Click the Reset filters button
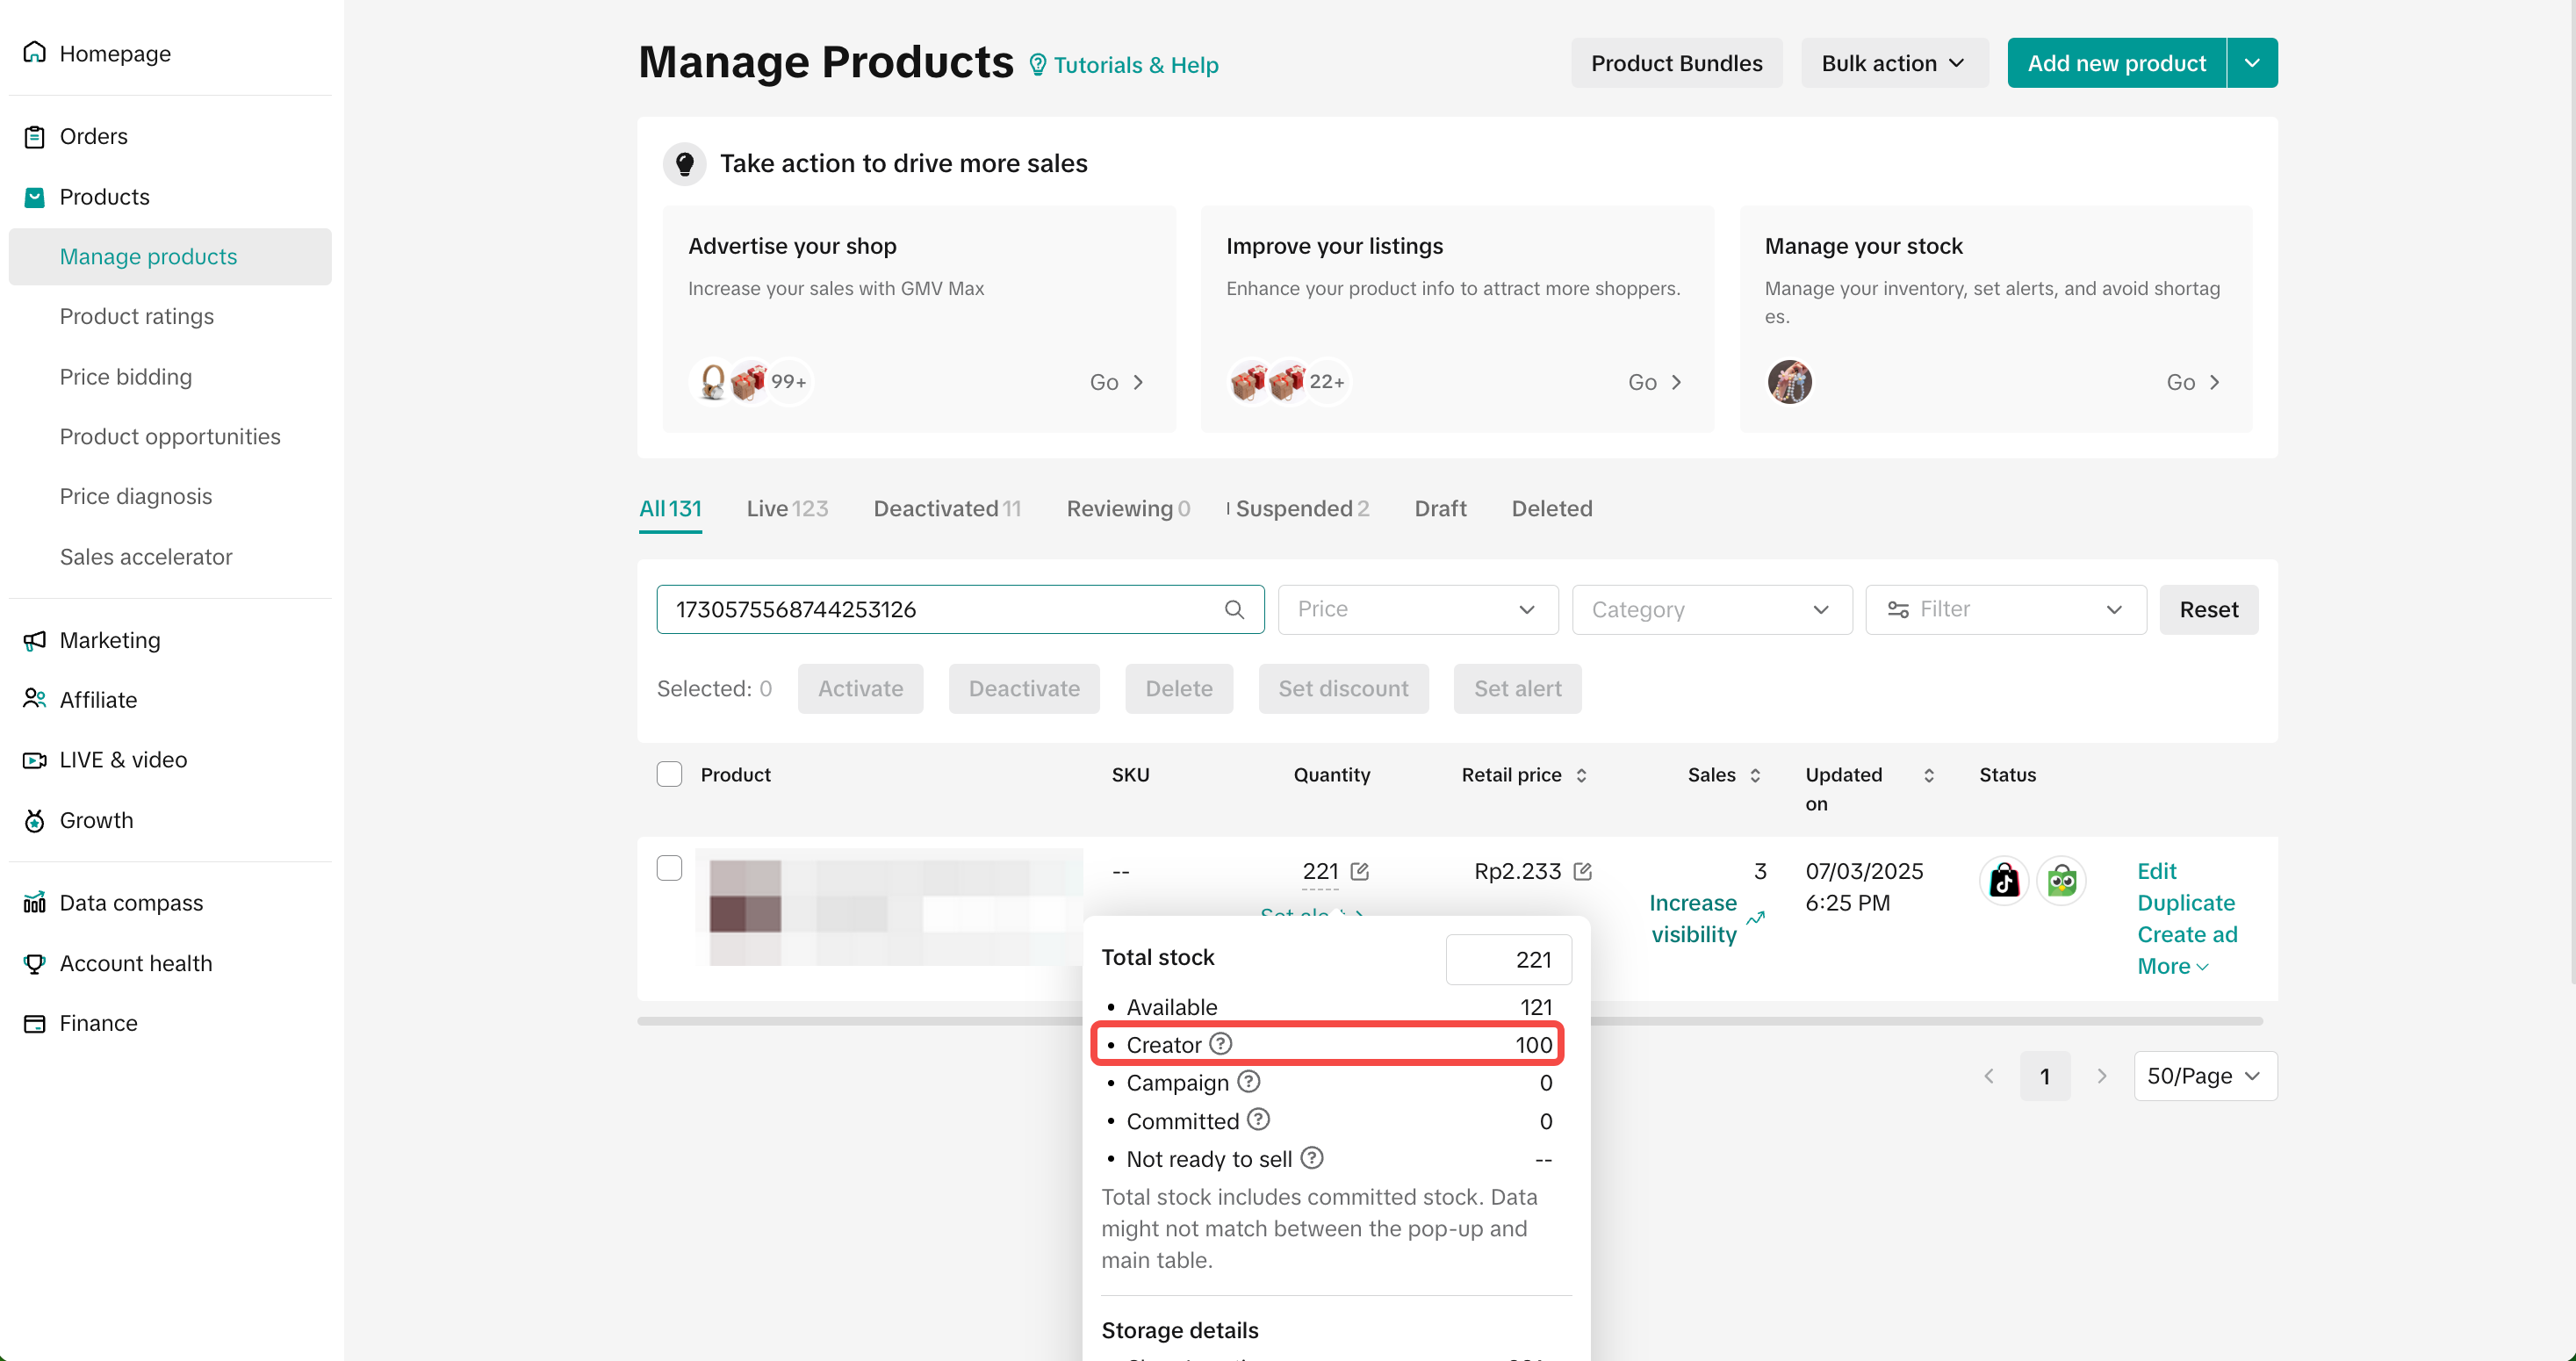2576x1361 pixels. click(2208, 609)
